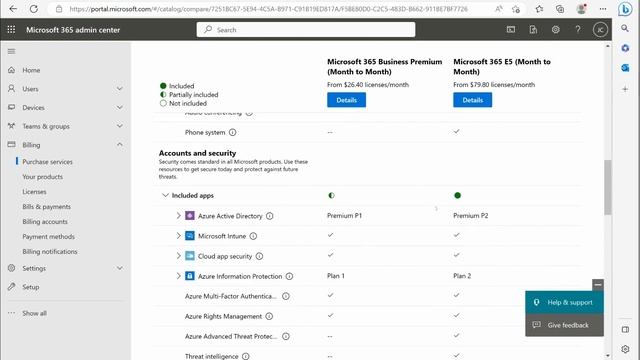Image resolution: width=640 pixels, height=360 pixels.
Task: Collapse the Included apps section
Action: click(165, 196)
